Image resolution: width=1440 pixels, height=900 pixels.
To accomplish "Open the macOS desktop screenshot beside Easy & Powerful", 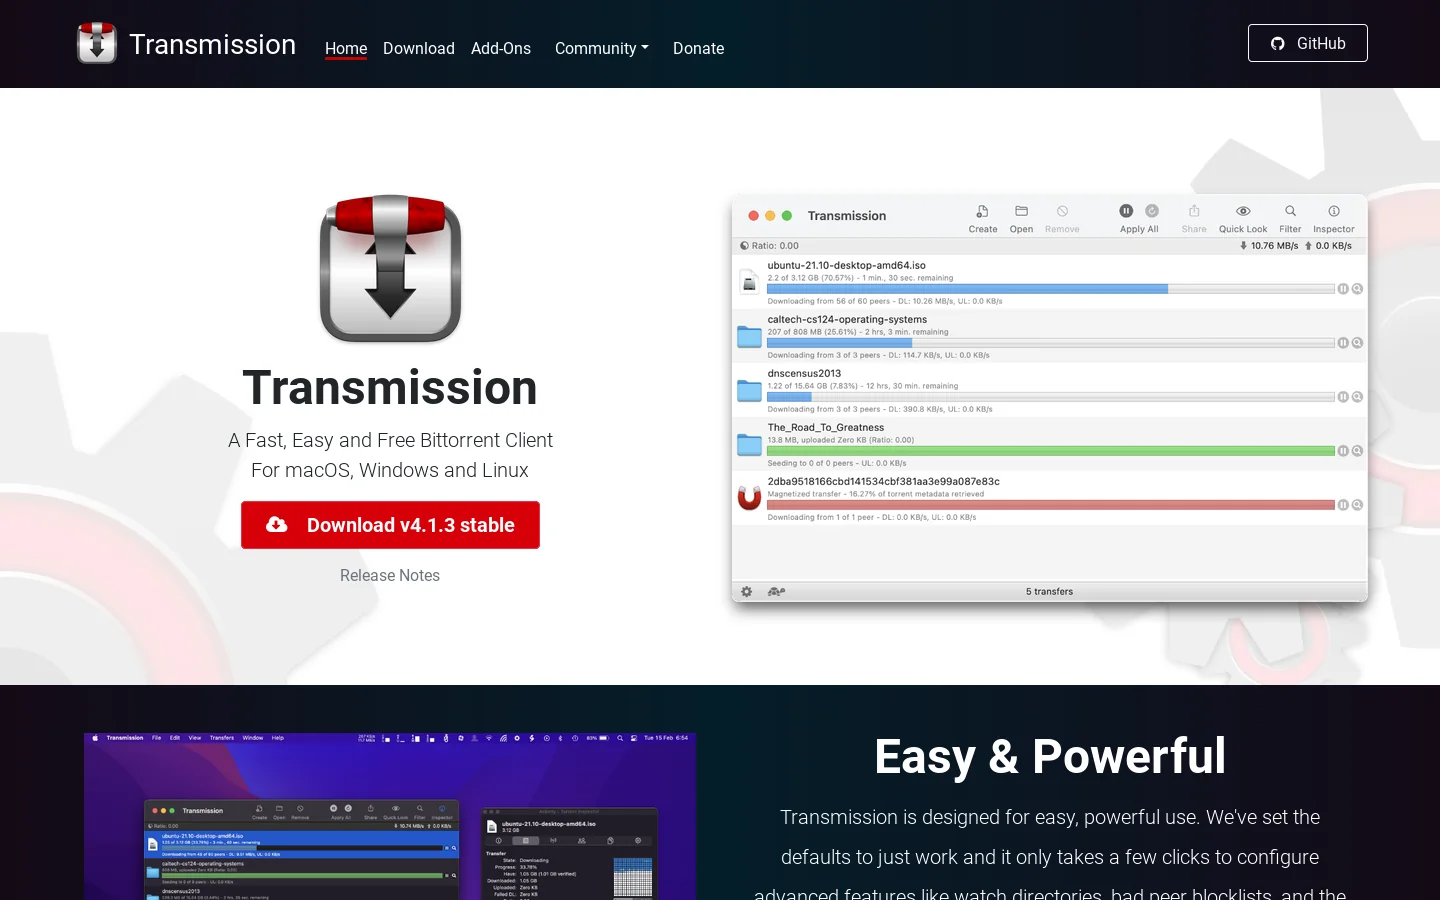I will coord(390,816).
